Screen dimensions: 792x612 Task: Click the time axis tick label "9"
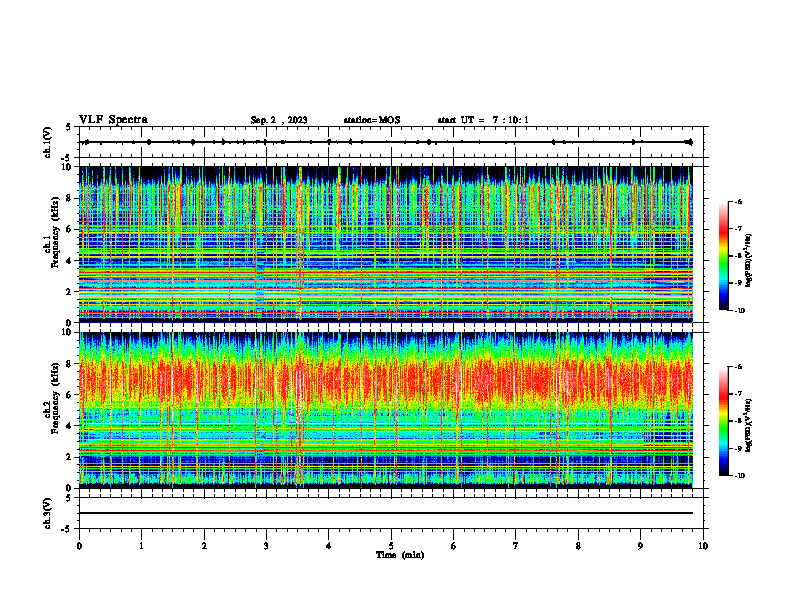[640, 546]
